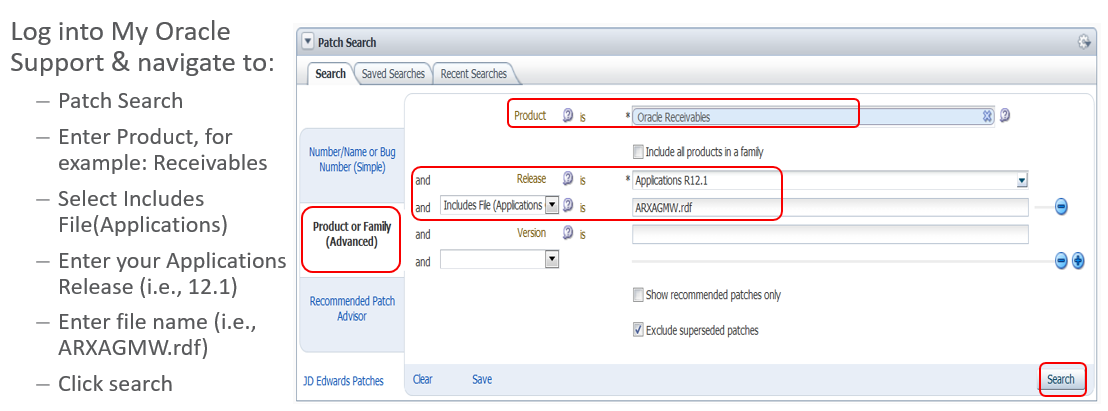Screen dimensions: 1108x411
Task: Click help icon next to Product label
Action: pyautogui.click(x=568, y=116)
